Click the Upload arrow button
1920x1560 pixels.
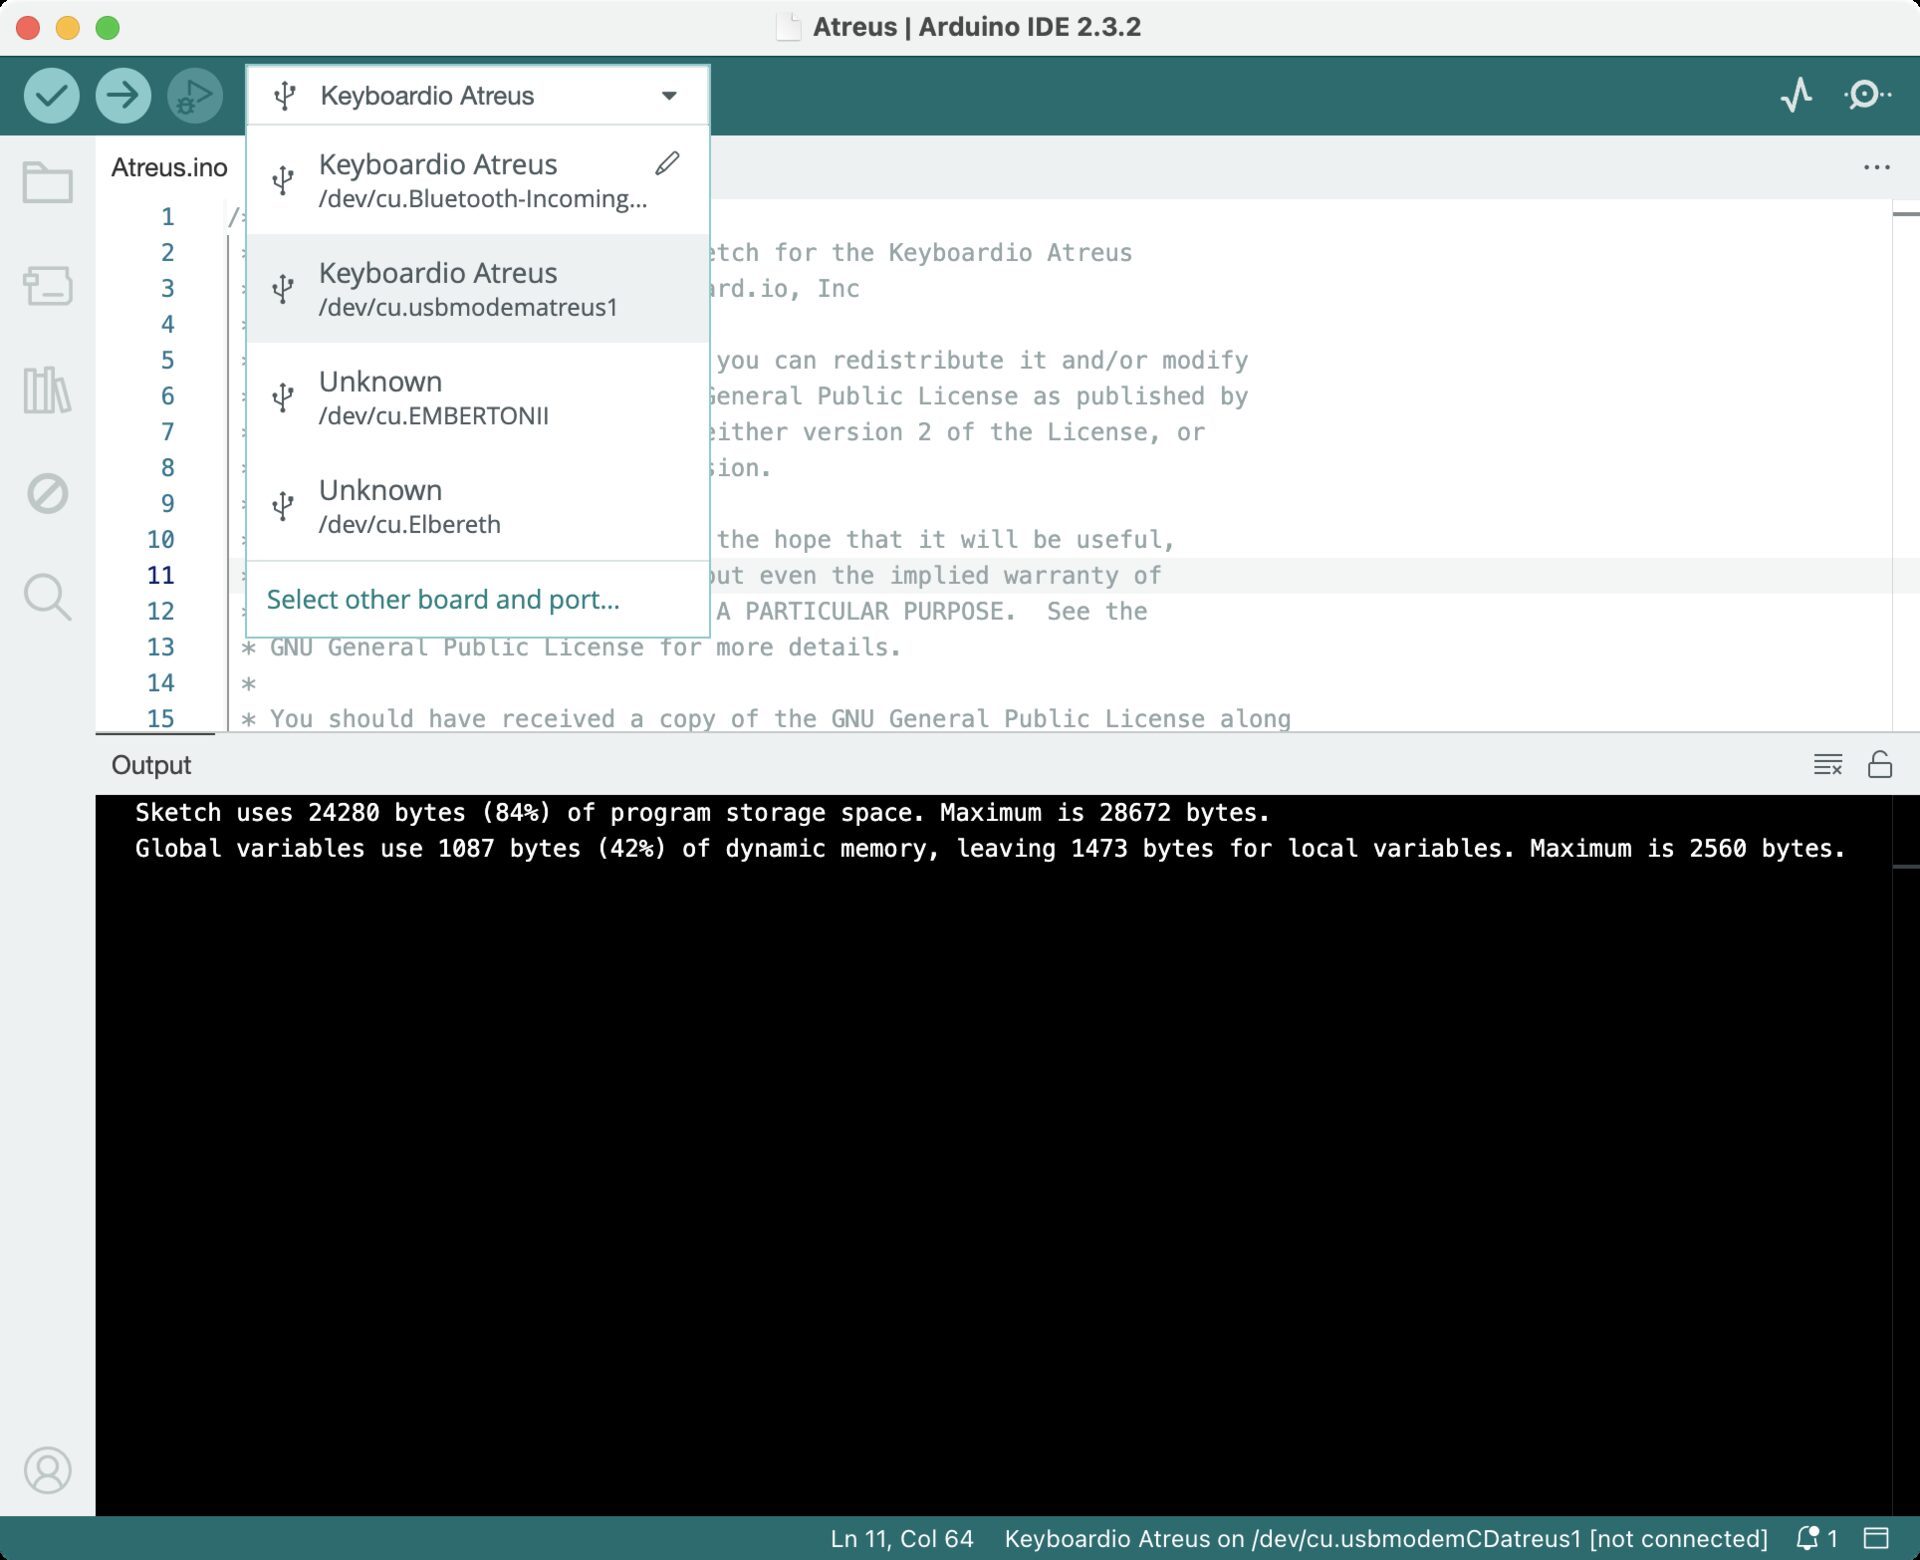(x=123, y=96)
